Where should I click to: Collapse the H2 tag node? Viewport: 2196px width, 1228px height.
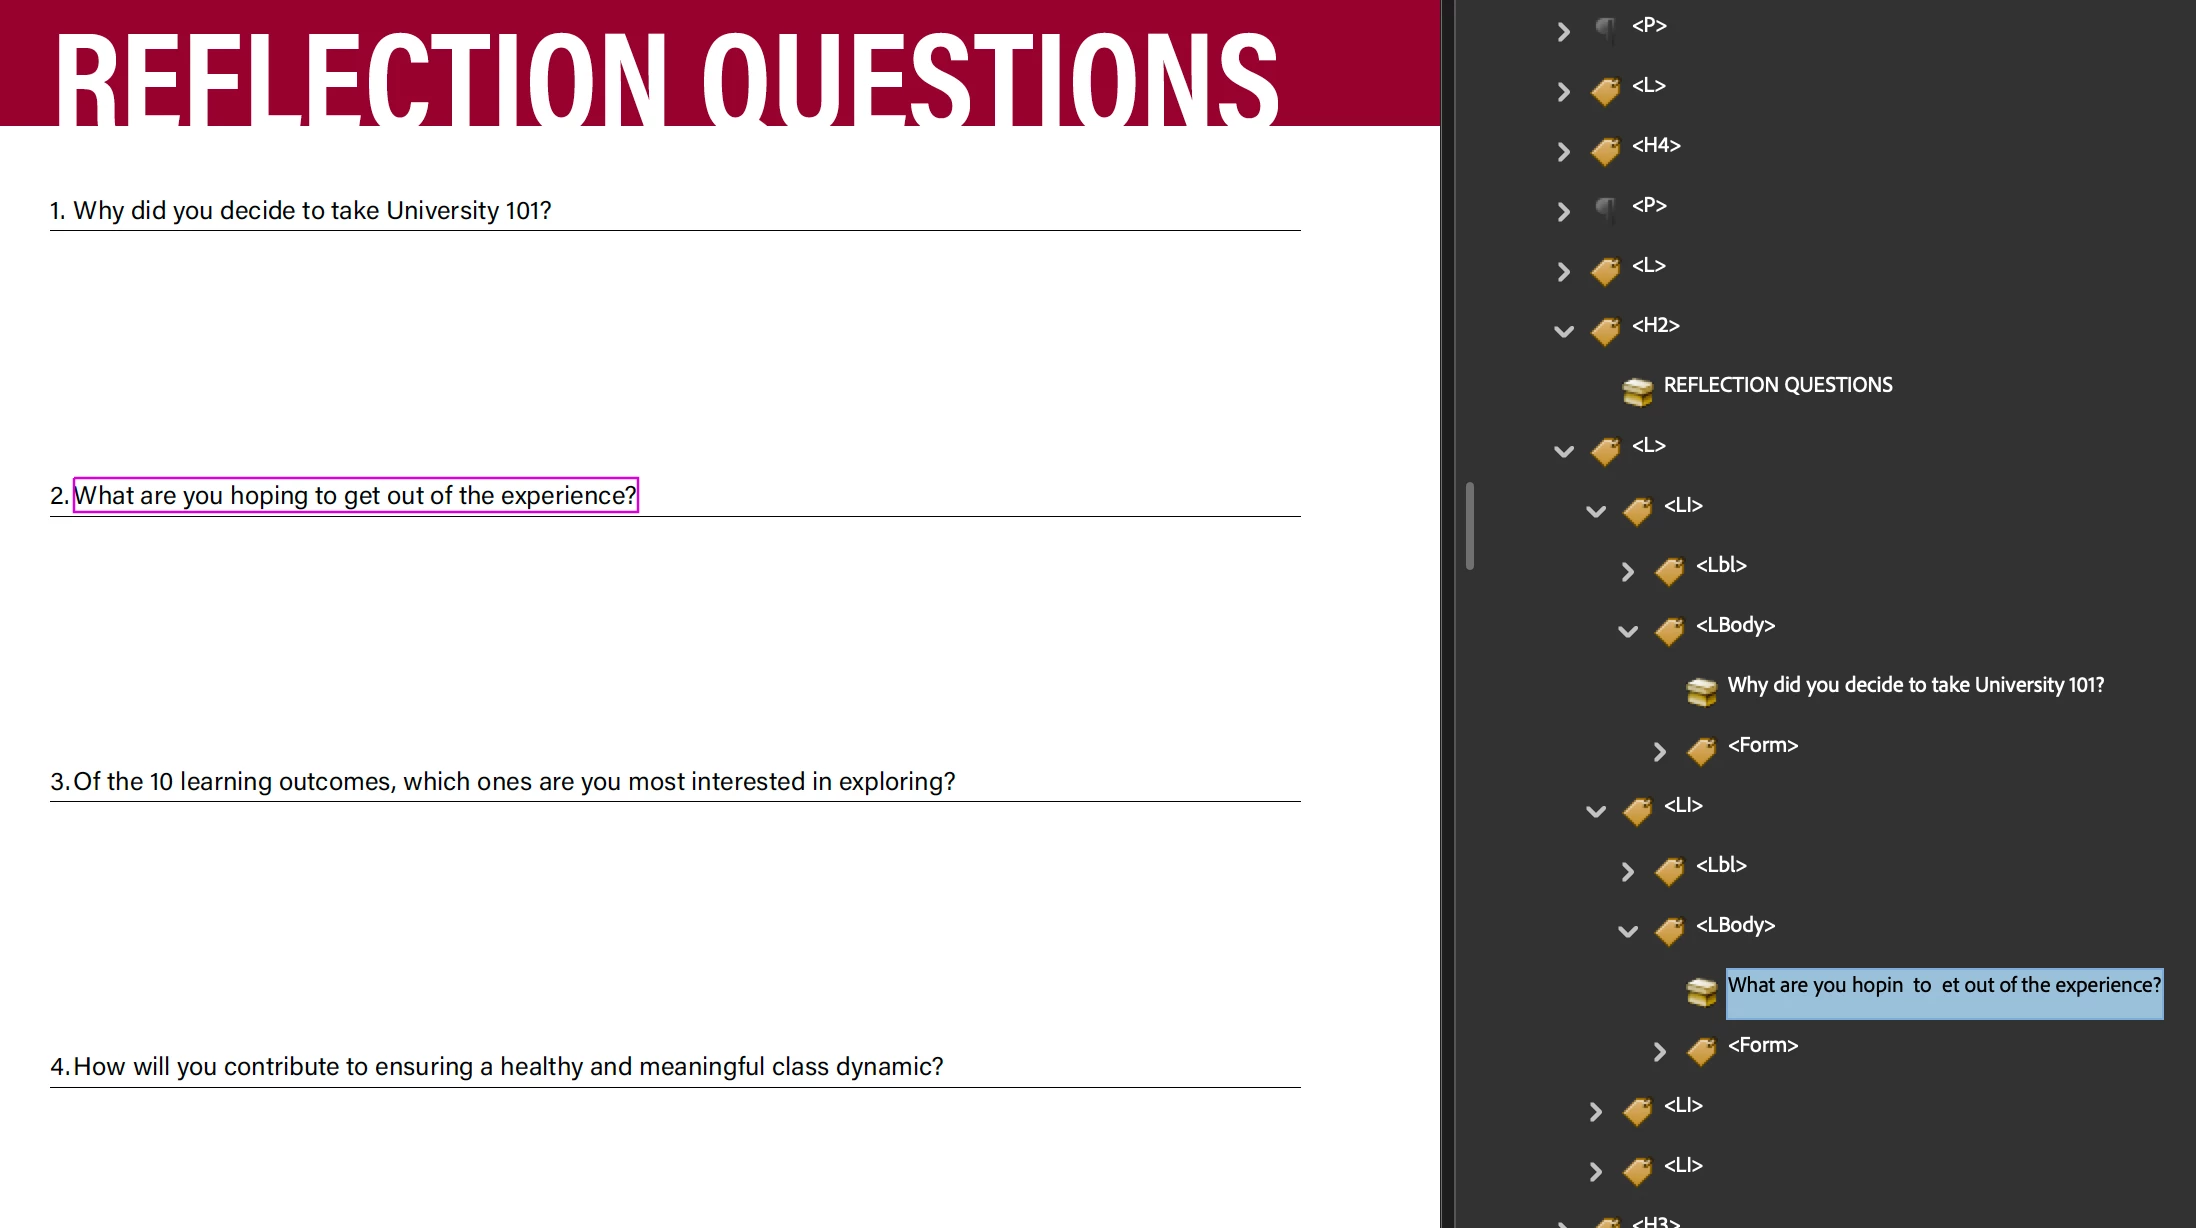pos(1564,331)
